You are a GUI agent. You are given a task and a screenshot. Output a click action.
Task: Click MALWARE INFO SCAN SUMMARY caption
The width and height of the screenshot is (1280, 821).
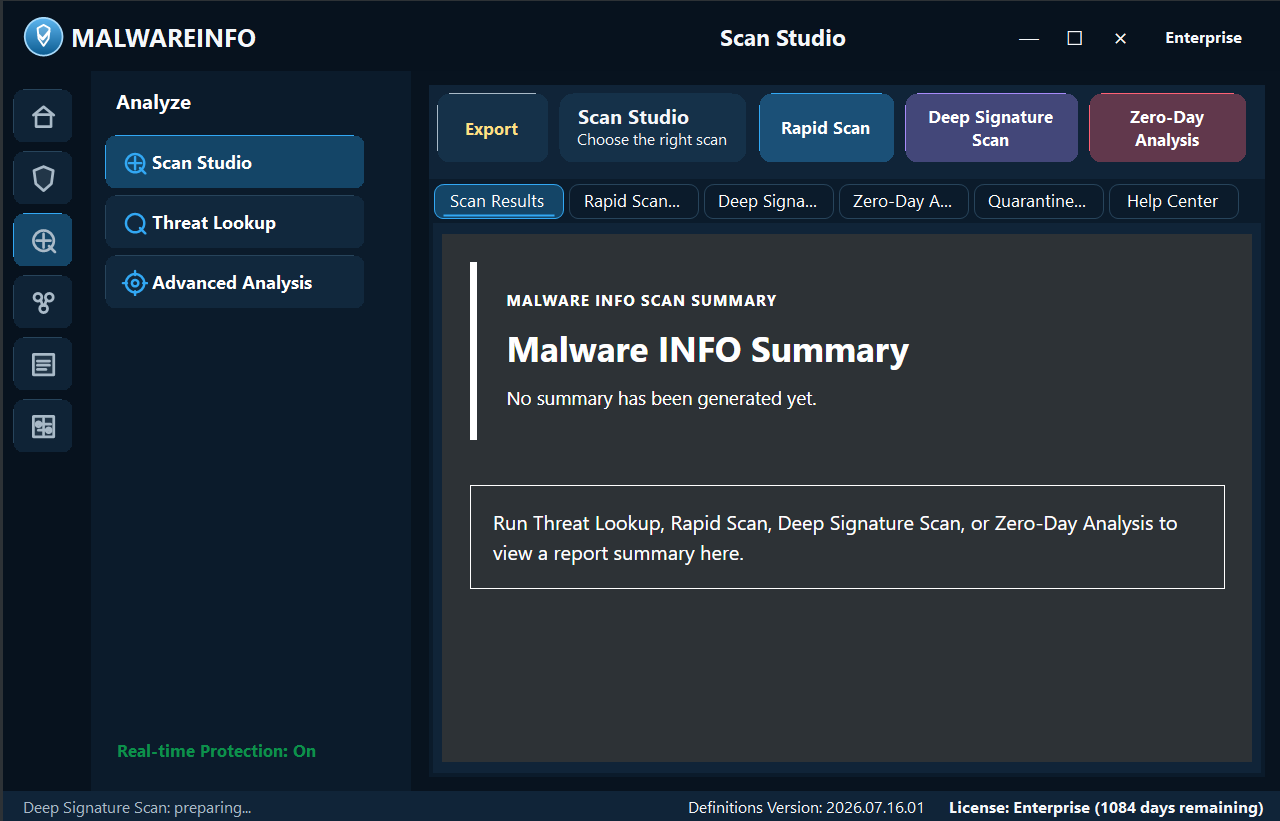(x=641, y=300)
